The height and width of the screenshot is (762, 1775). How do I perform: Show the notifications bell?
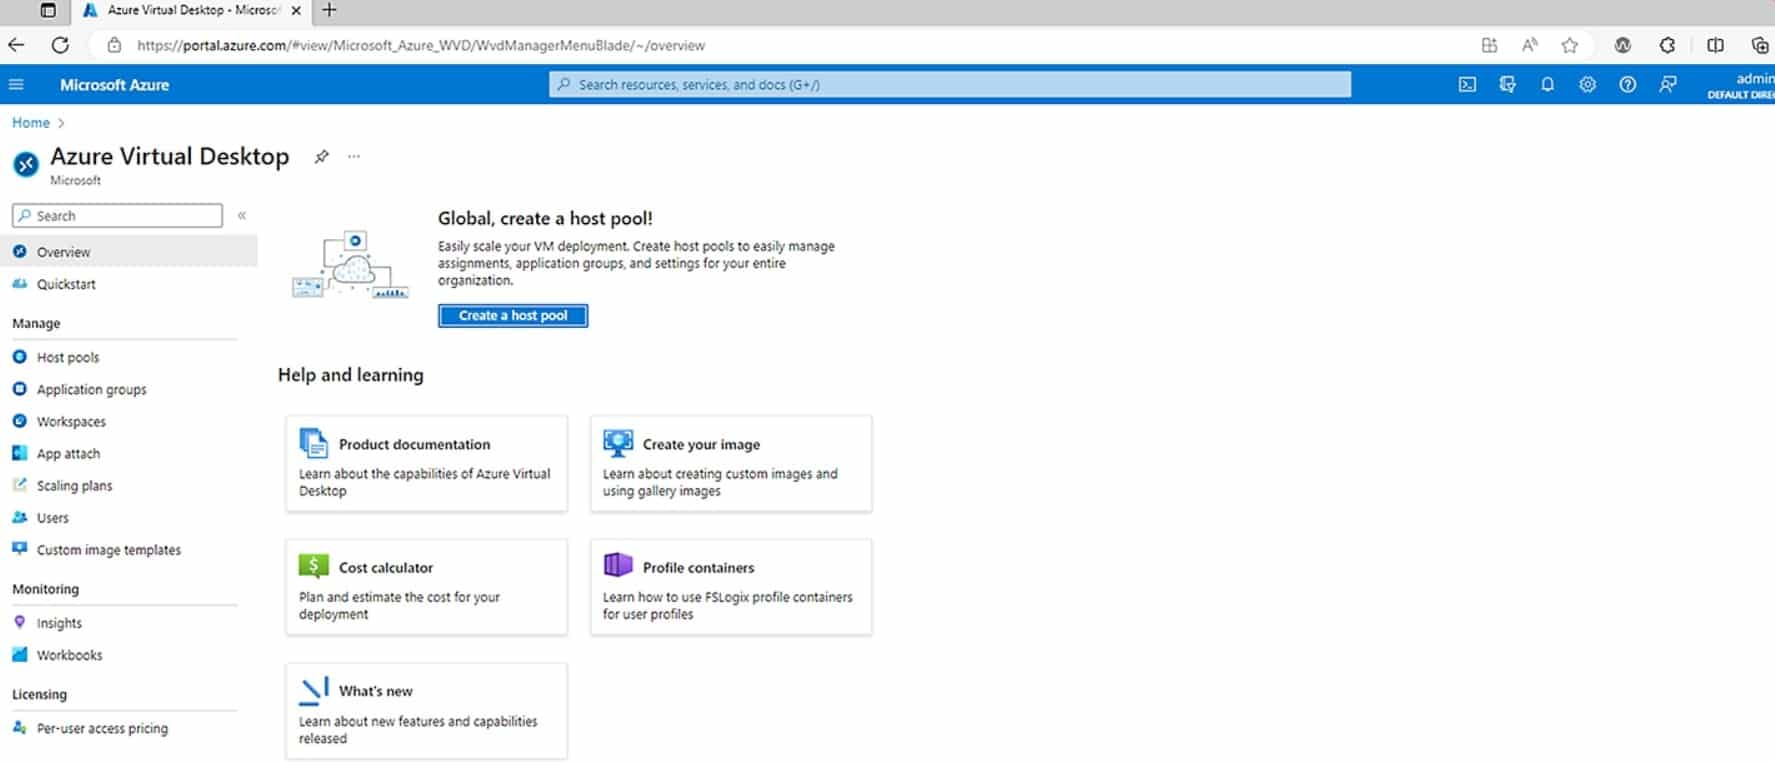pos(1547,85)
